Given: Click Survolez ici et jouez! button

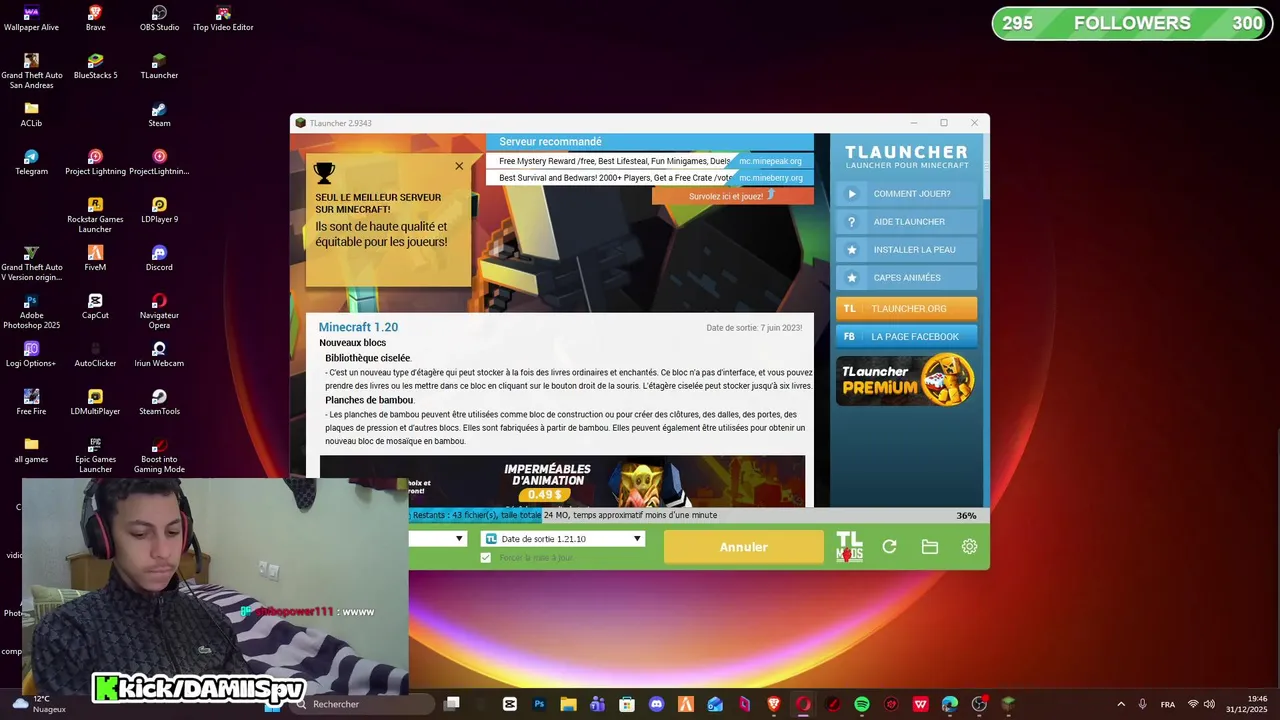Looking at the screenshot, I should pos(732,196).
